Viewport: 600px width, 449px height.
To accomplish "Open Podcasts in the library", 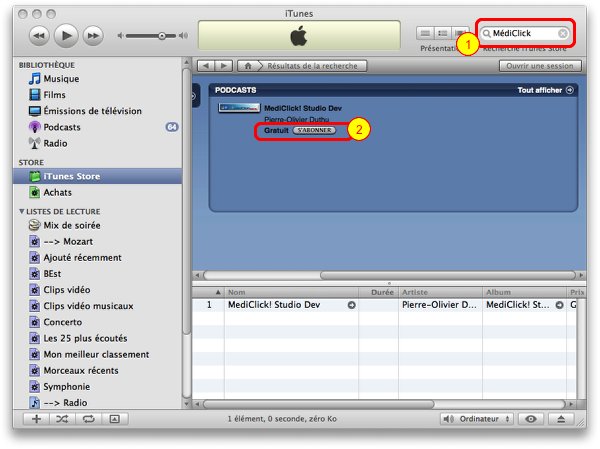I will [62, 127].
